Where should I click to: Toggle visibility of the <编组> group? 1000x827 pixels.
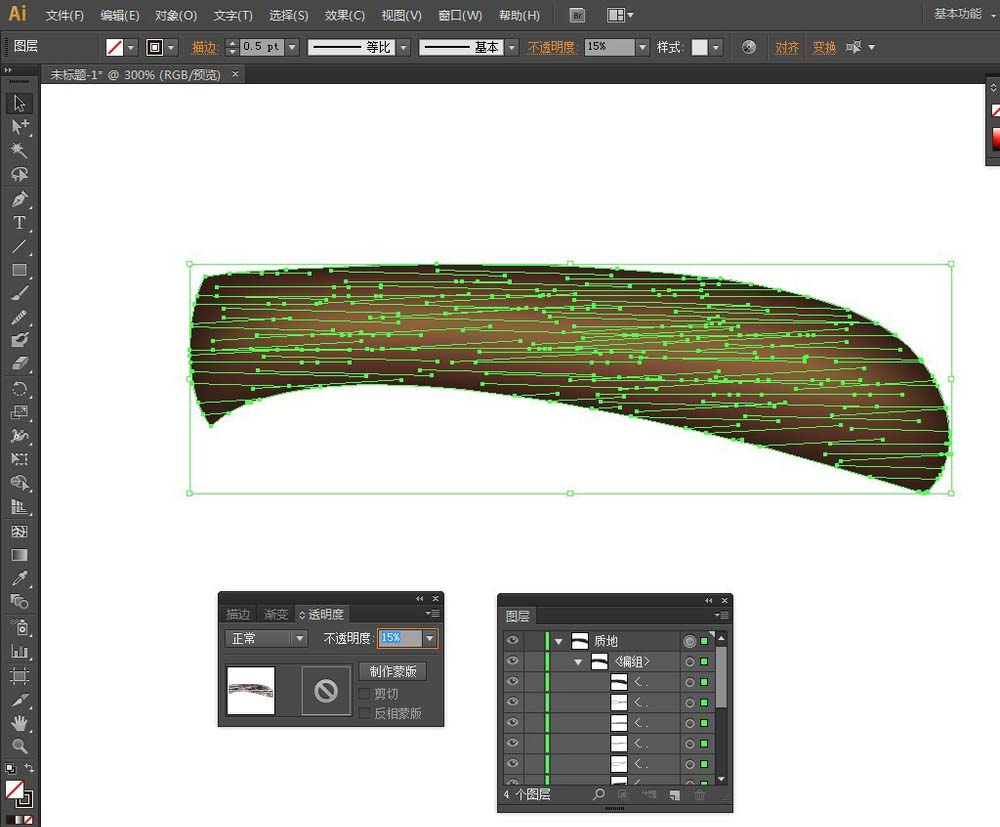(x=513, y=661)
